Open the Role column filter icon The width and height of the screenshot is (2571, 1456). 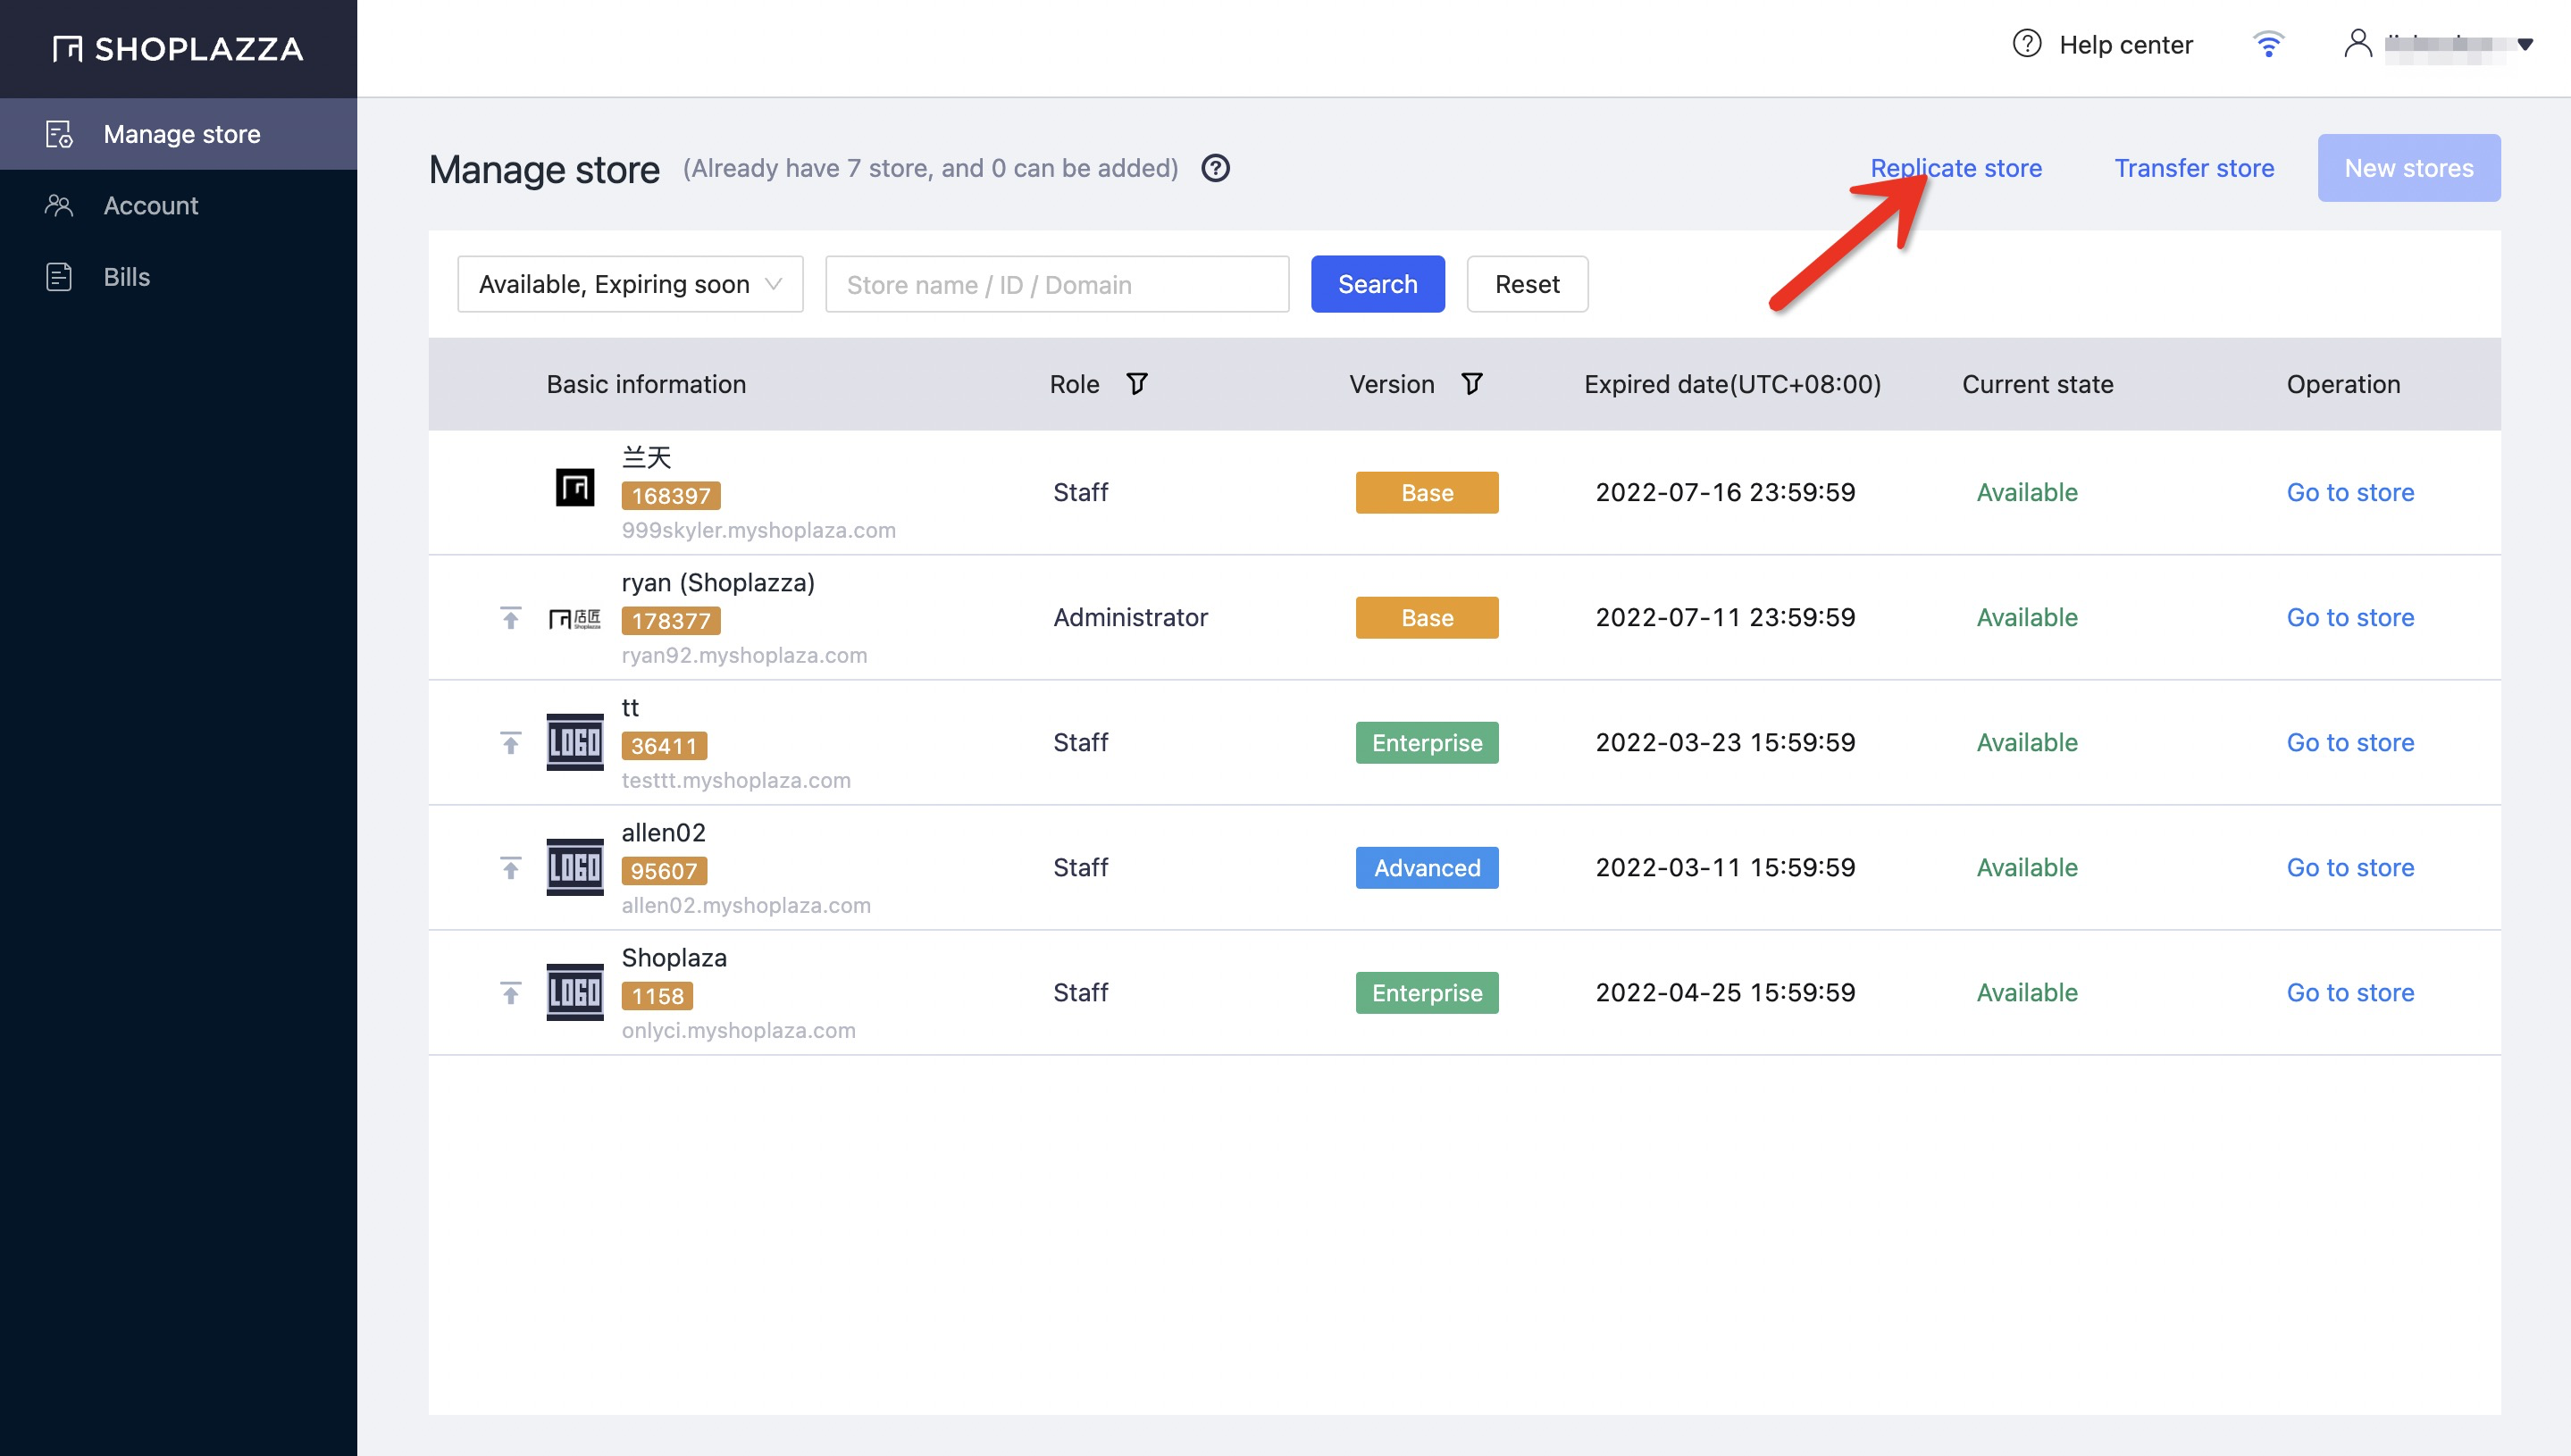coord(1136,385)
